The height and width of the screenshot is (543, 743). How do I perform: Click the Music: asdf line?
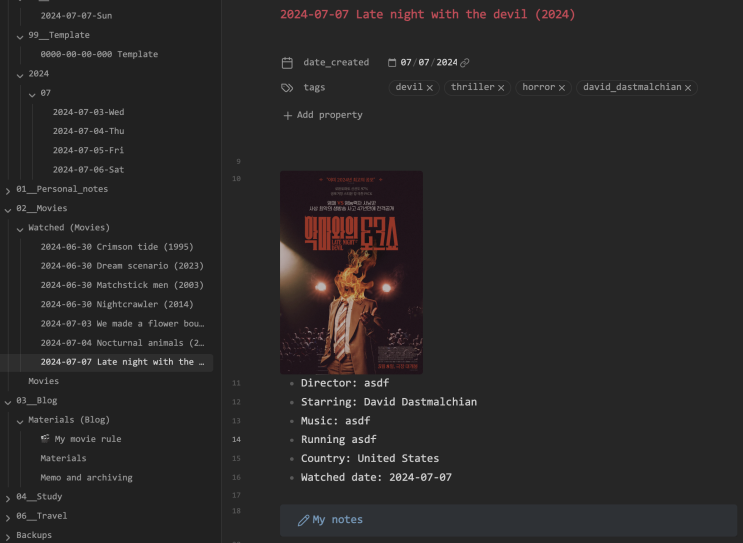coord(335,421)
